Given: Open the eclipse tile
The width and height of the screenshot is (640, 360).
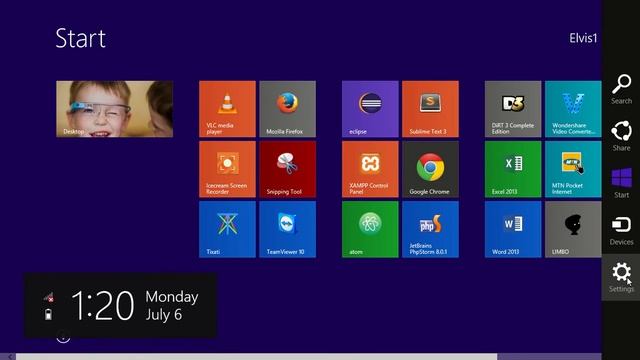Looking at the screenshot, I should pyautogui.click(x=370, y=109).
